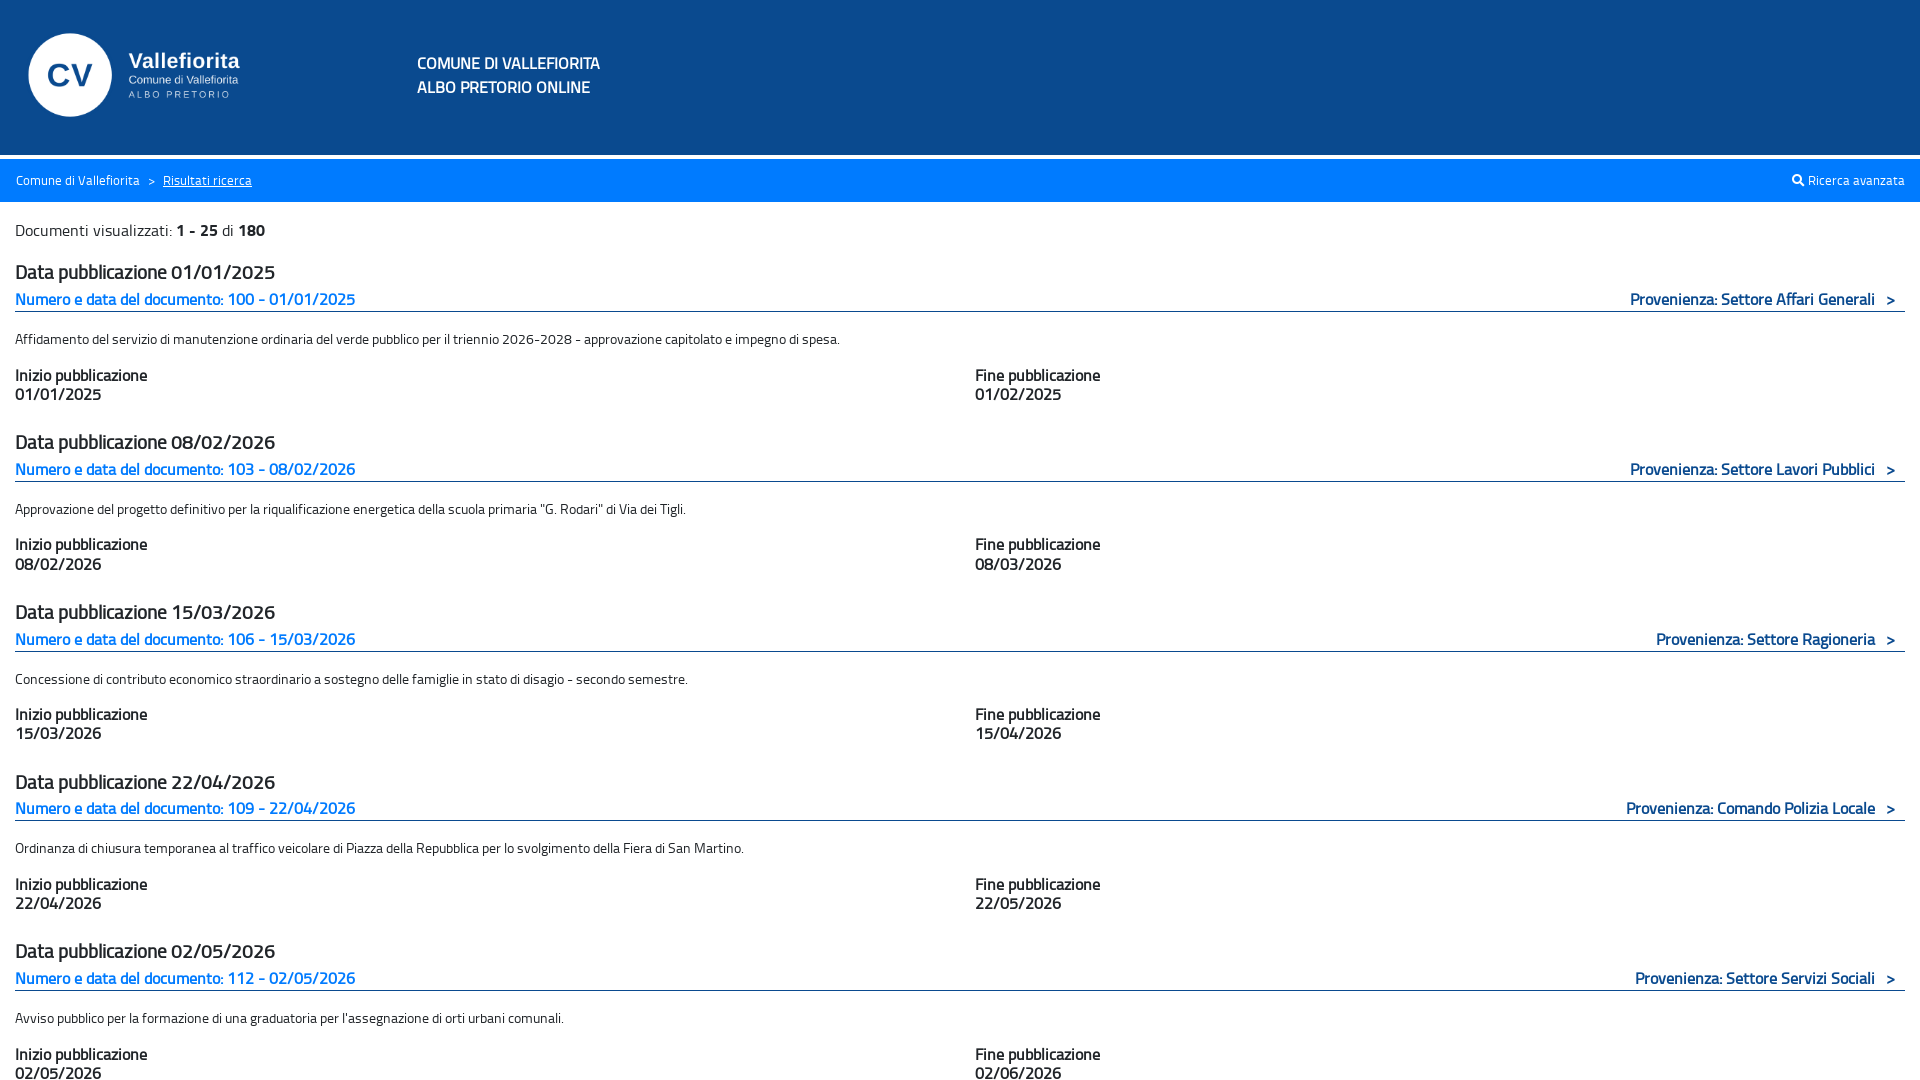This screenshot has height=1080, width=1920.
Task: Open the Risultati ricerca breadcrumb link
Action: pos(207,180)
